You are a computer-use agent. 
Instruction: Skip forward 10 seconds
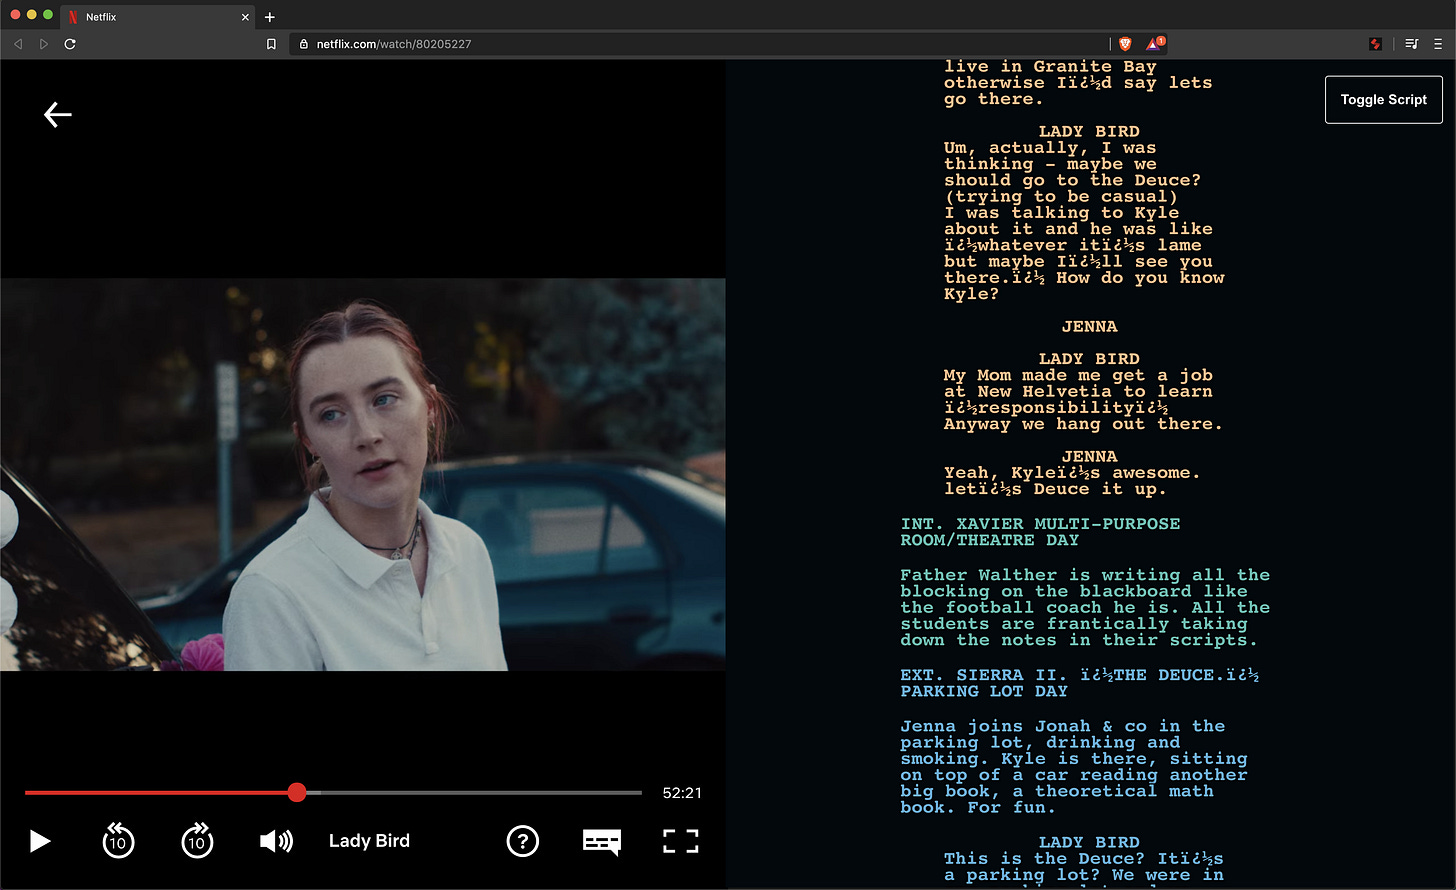tap(197, 841)
